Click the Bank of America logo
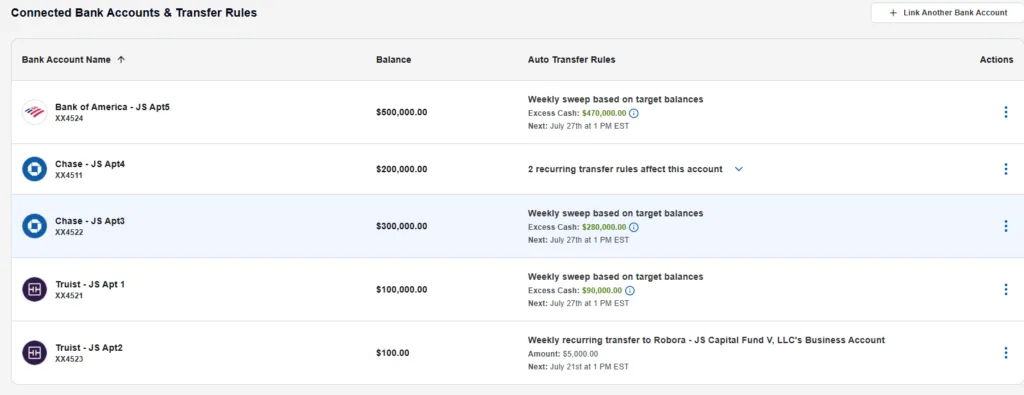The image size is (1024, 395). click(35, 112)
